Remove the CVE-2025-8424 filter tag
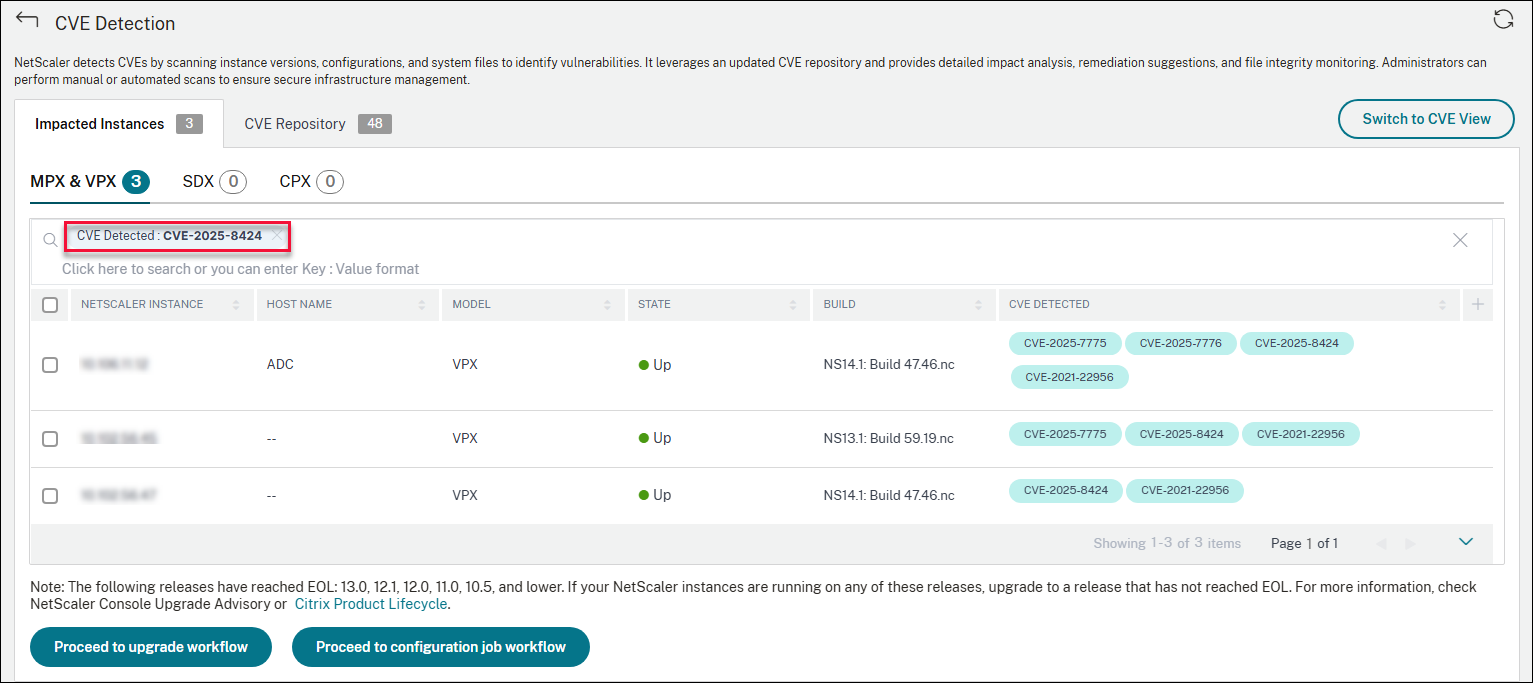1533x683 pixels. (x=277, y=236)
